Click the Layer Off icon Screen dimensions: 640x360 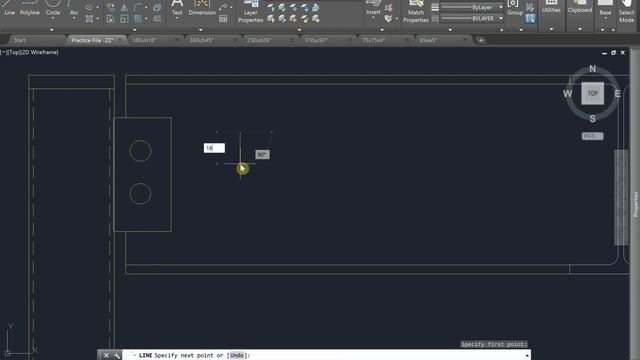coord(271,7)
